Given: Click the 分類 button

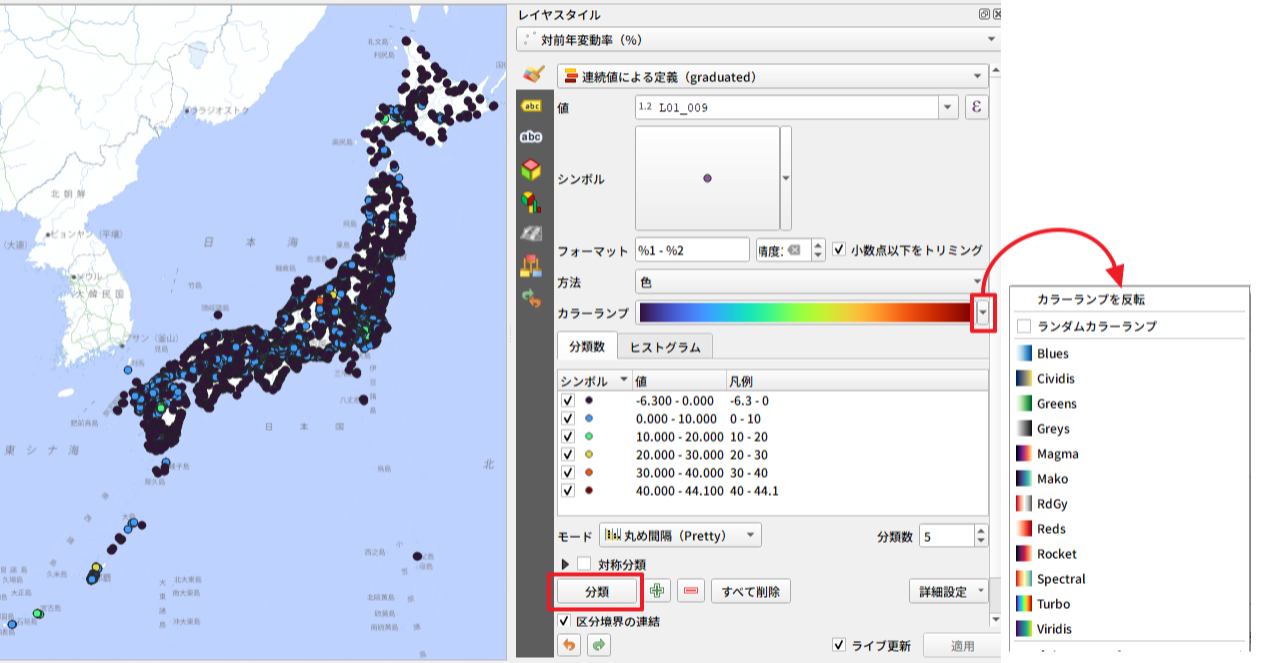Looking at the screenshot, I should 596,591.
